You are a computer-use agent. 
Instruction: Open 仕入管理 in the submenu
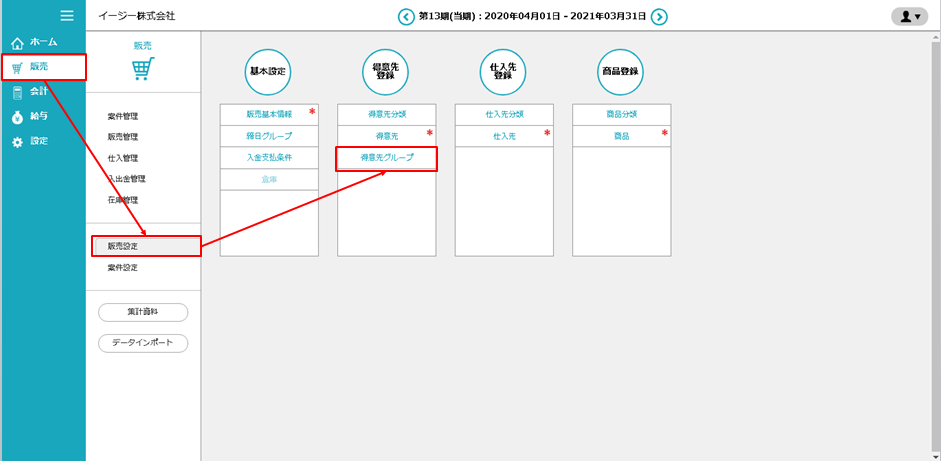(123, 158)
